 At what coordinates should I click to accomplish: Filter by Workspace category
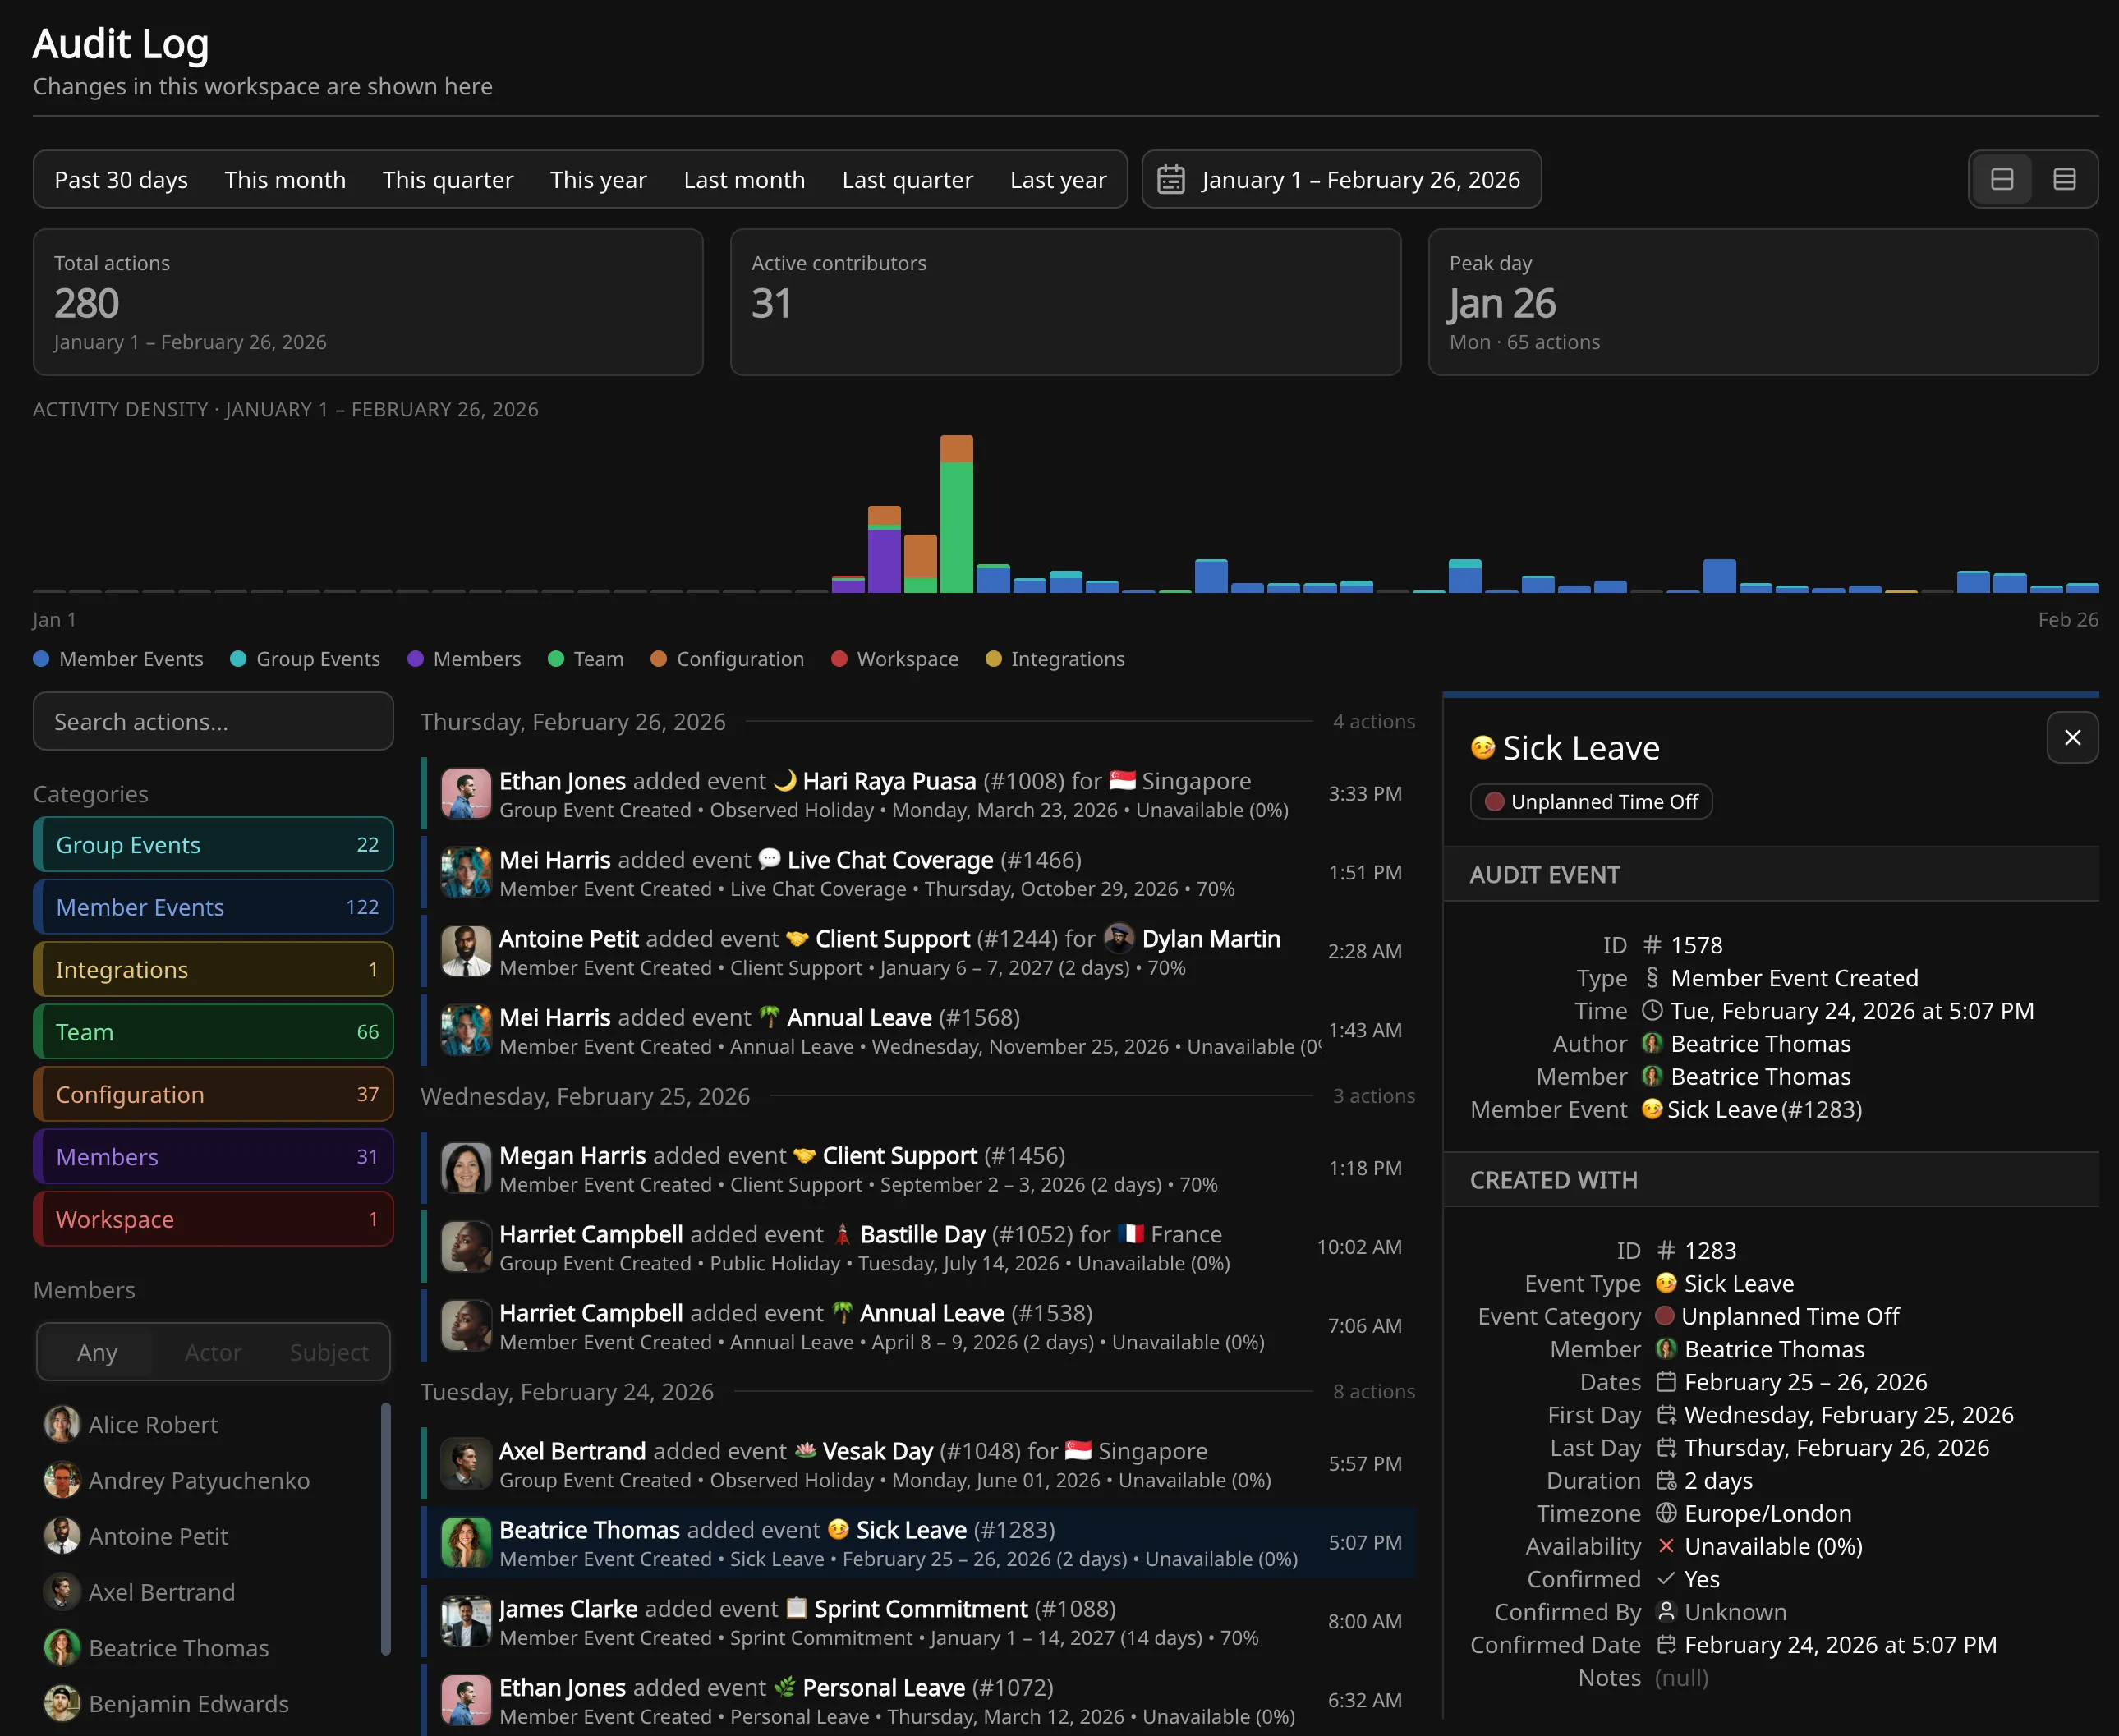213,1219
